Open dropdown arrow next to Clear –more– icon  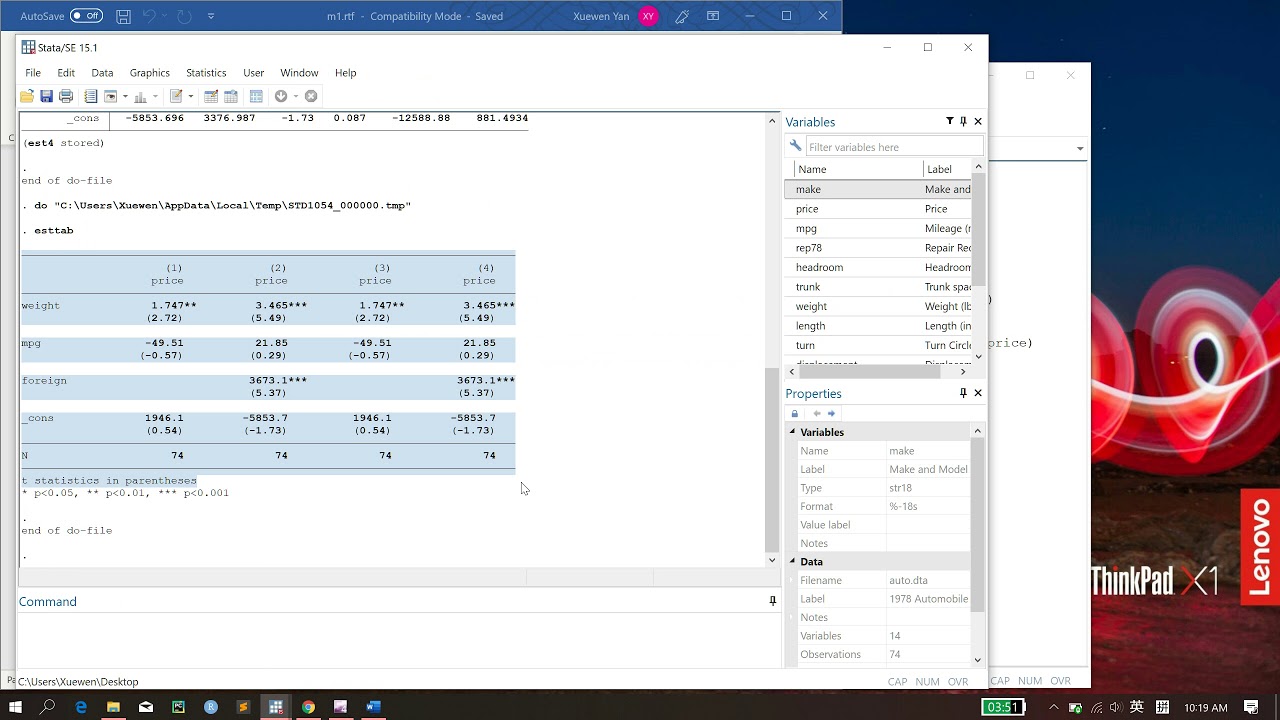click(295, 96)
